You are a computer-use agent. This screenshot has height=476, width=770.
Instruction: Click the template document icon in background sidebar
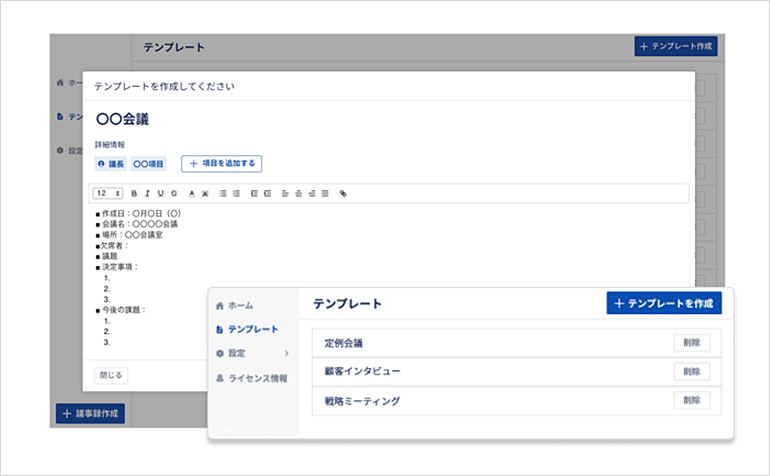tap(60, 116)
